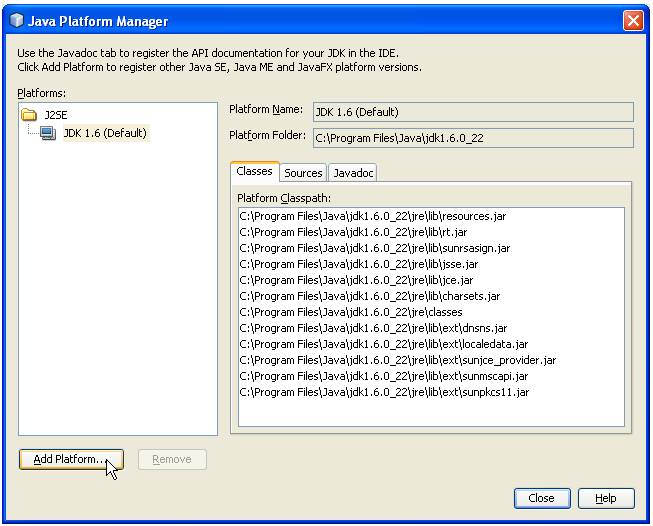The width and height of the screenshot is (653, 526).
Task: Select the localedata.jar classpath entry
Action: pos(384,344)
